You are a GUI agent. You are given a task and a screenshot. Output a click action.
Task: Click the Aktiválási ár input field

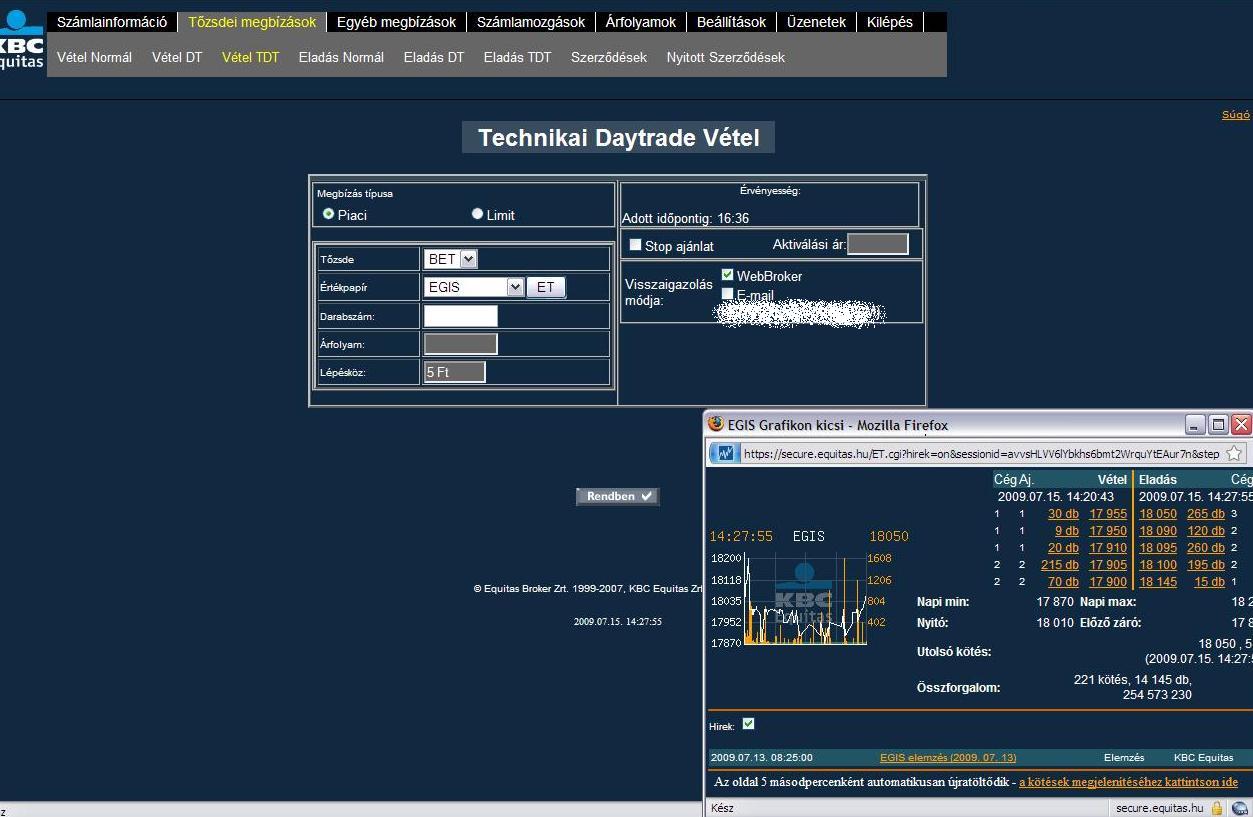(x=878, y=244)
